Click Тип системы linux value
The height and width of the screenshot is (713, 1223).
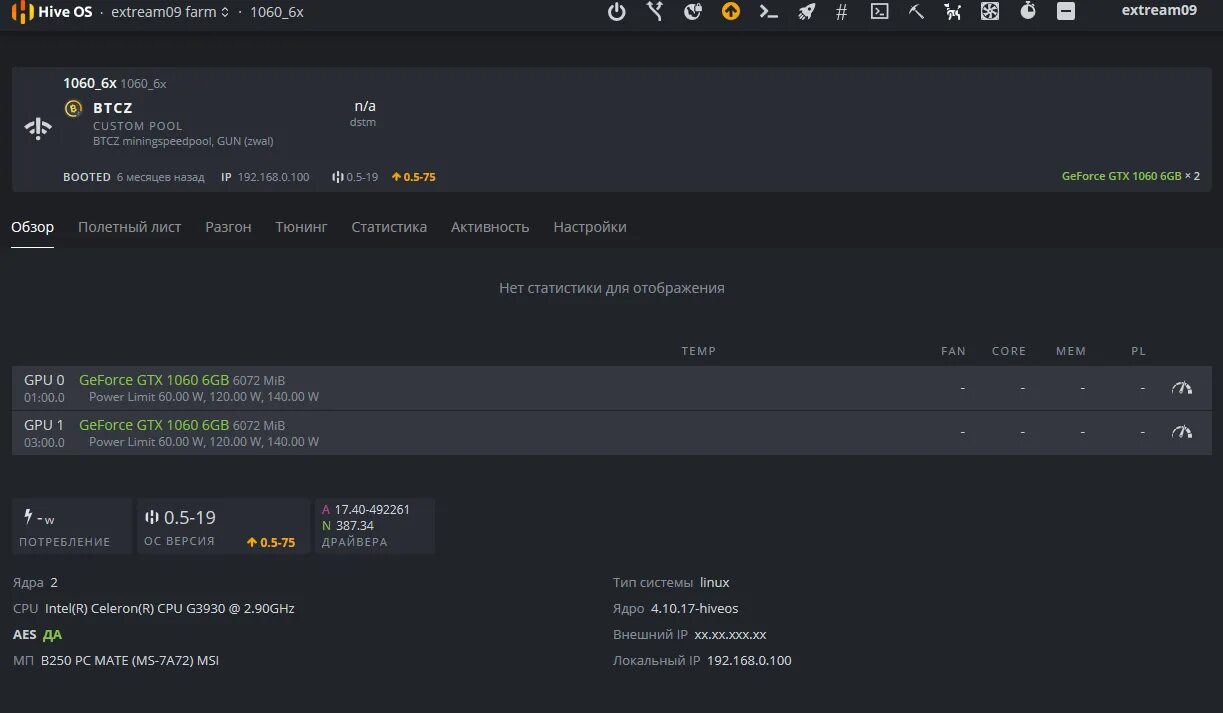tap(715, 582)
